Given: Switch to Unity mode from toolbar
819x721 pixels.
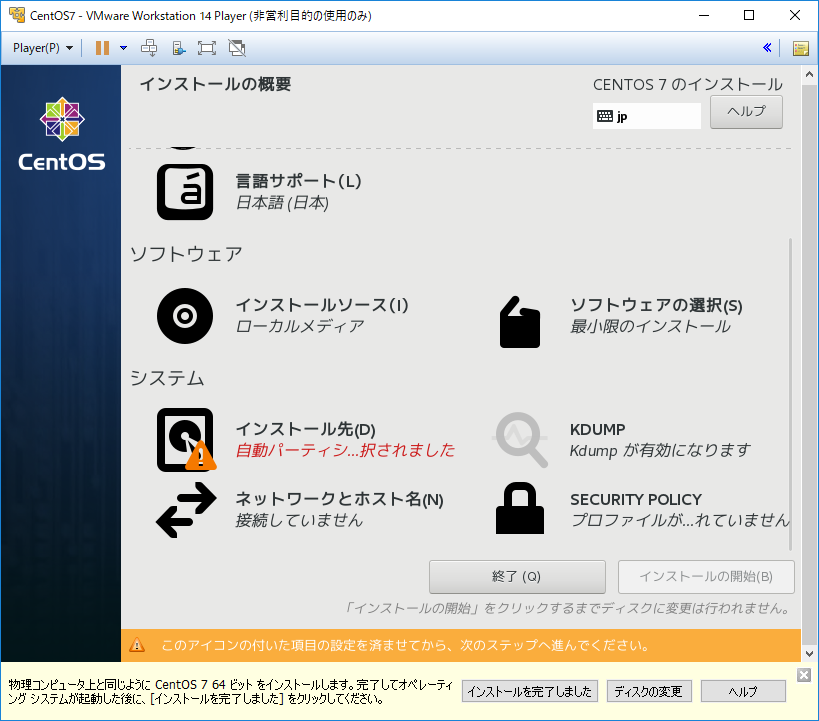Looking at the screenshot, I should (236, 47).
